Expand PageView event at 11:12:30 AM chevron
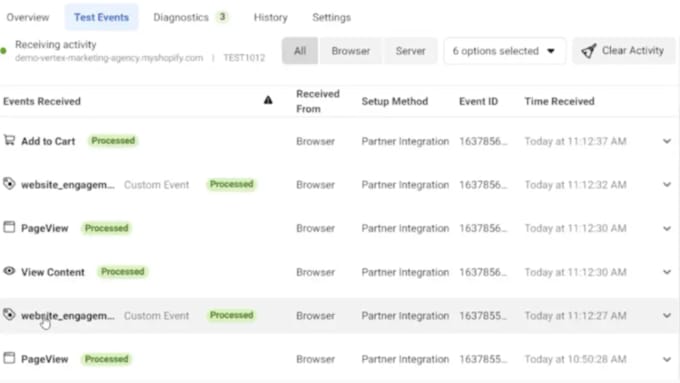Image resolution: width=680 pixels, height=383 pixels. (x=667, y=229)
